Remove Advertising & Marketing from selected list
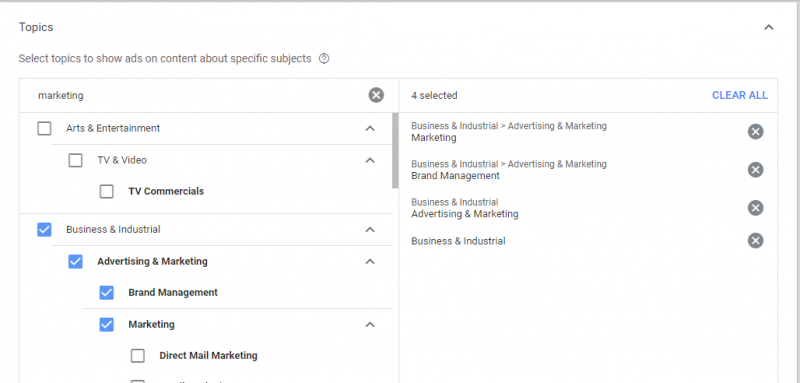Image resolution: width=800 pixels, height=383 pixels. point(756,208)
